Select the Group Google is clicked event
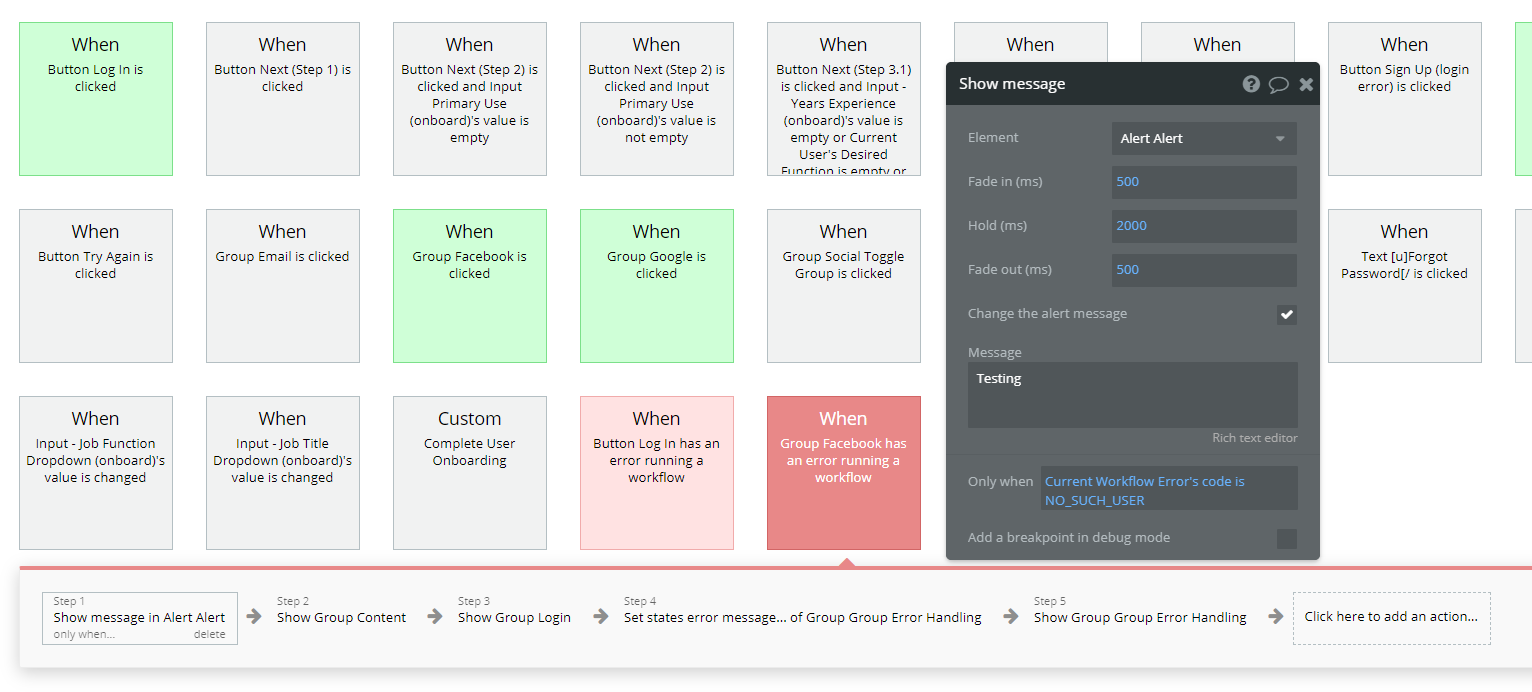The image size is (1532, 692). pos(656,286)
